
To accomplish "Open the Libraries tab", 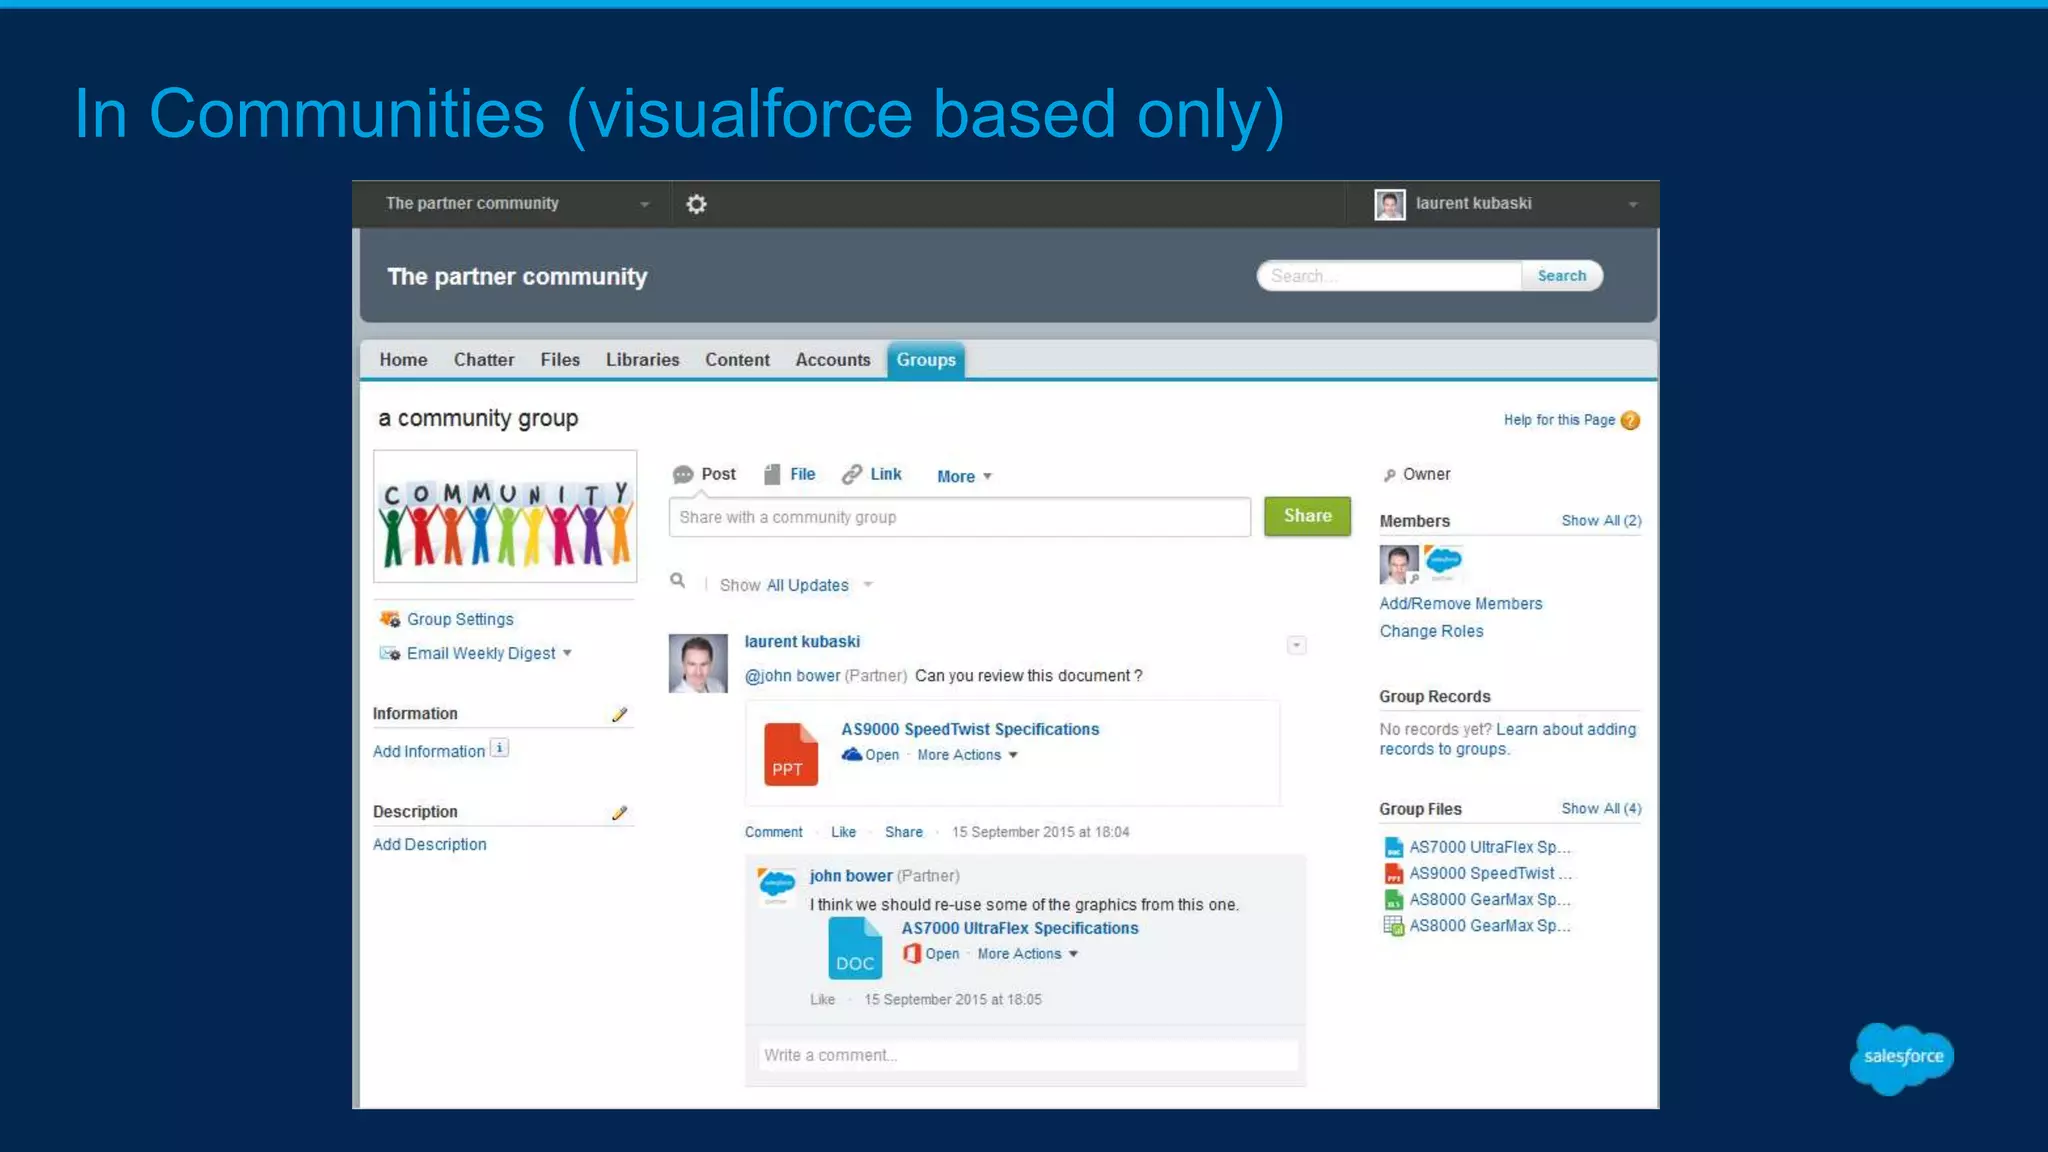I will tap(642, 360).
